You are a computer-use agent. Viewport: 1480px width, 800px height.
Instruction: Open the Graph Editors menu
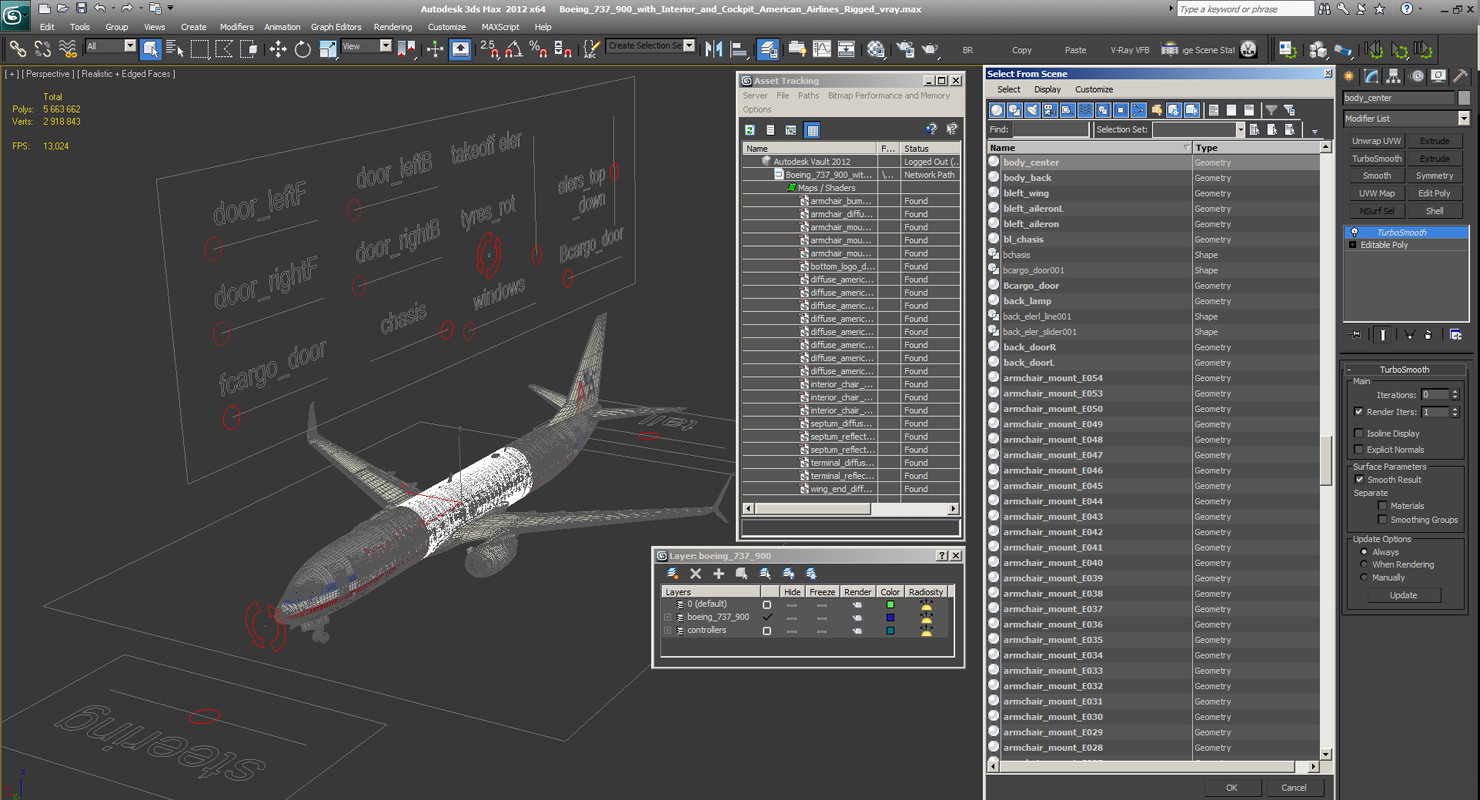point(336,27)
